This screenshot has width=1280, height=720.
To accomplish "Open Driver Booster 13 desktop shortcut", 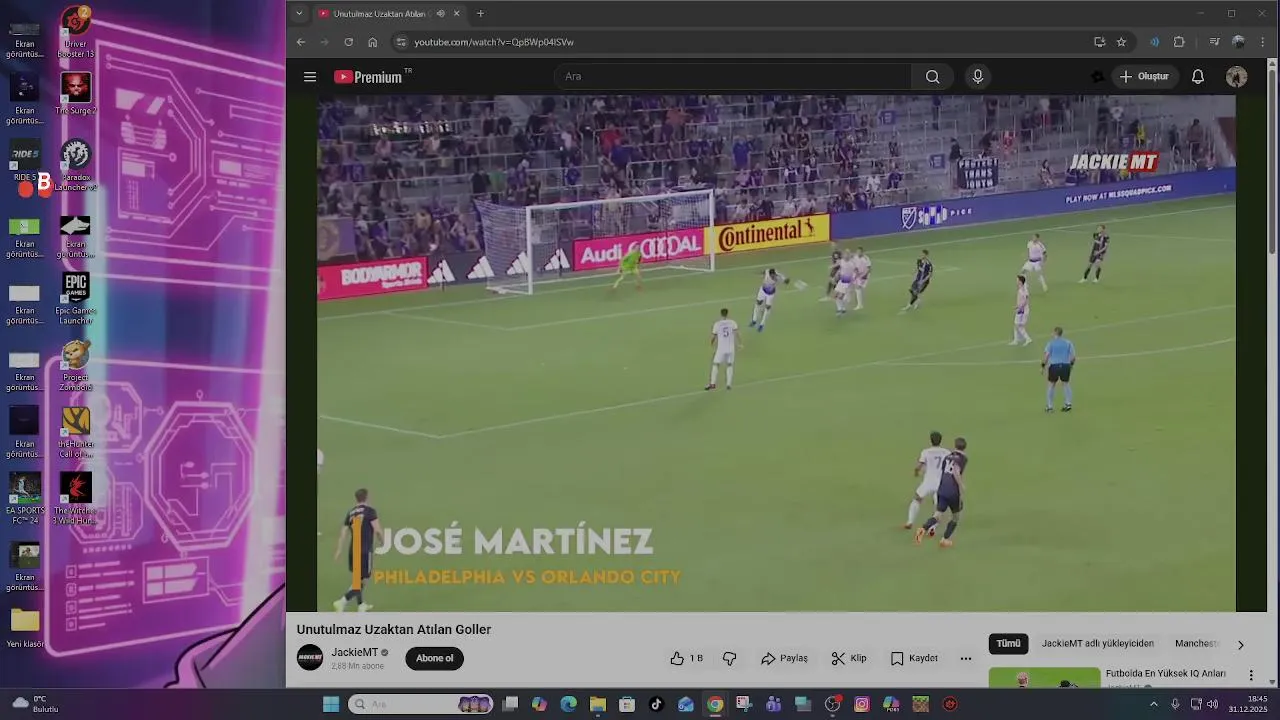I will coord(76,32).
